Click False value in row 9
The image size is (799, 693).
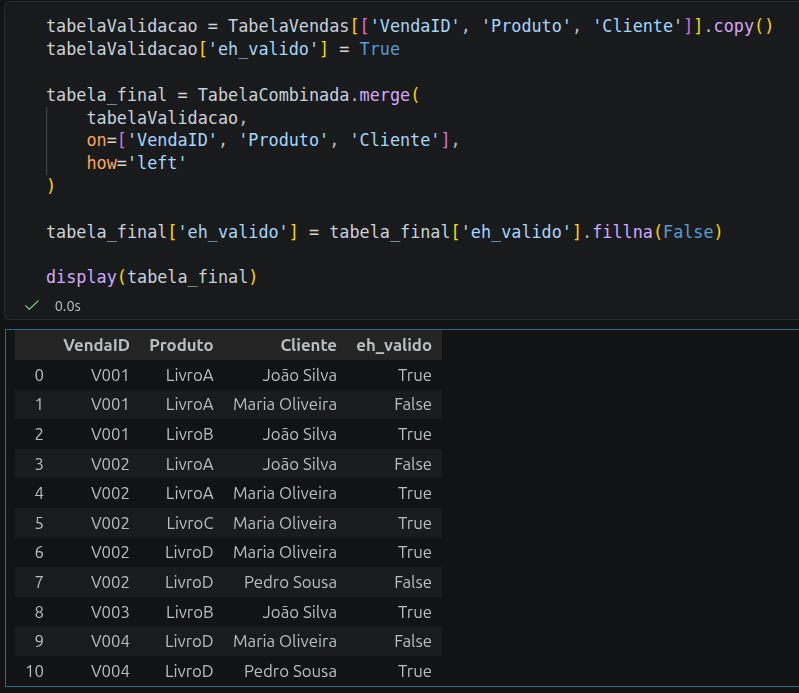(413, 641)
